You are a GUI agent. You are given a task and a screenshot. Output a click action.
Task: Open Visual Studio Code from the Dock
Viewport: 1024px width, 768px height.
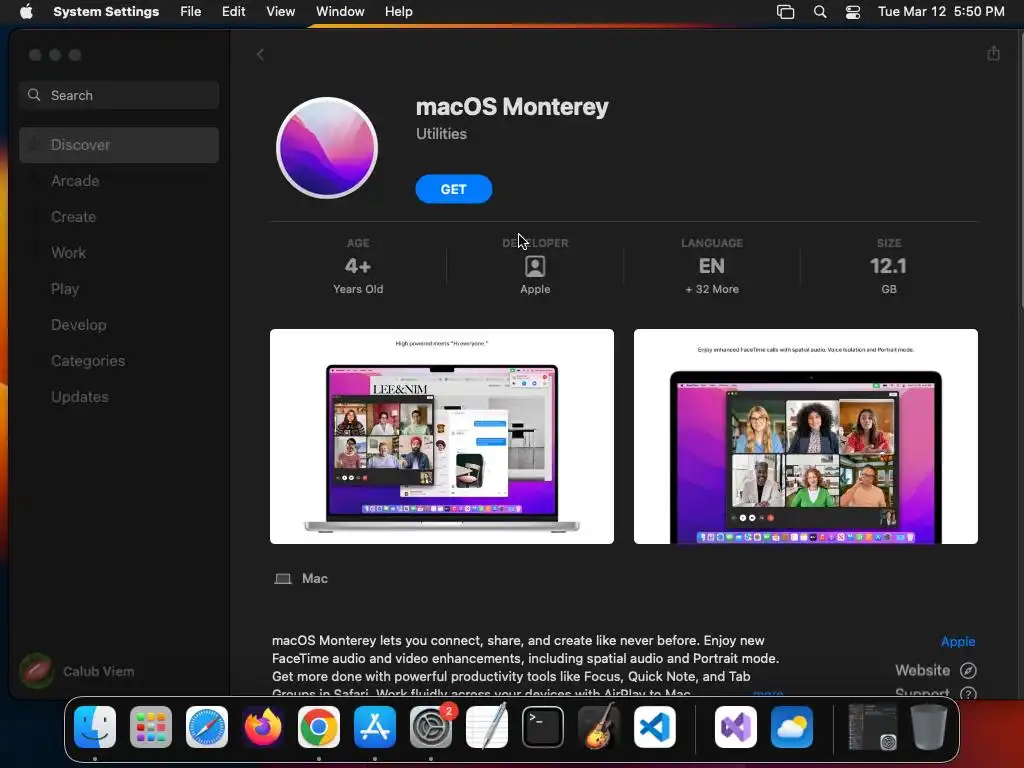click(654, 727)
